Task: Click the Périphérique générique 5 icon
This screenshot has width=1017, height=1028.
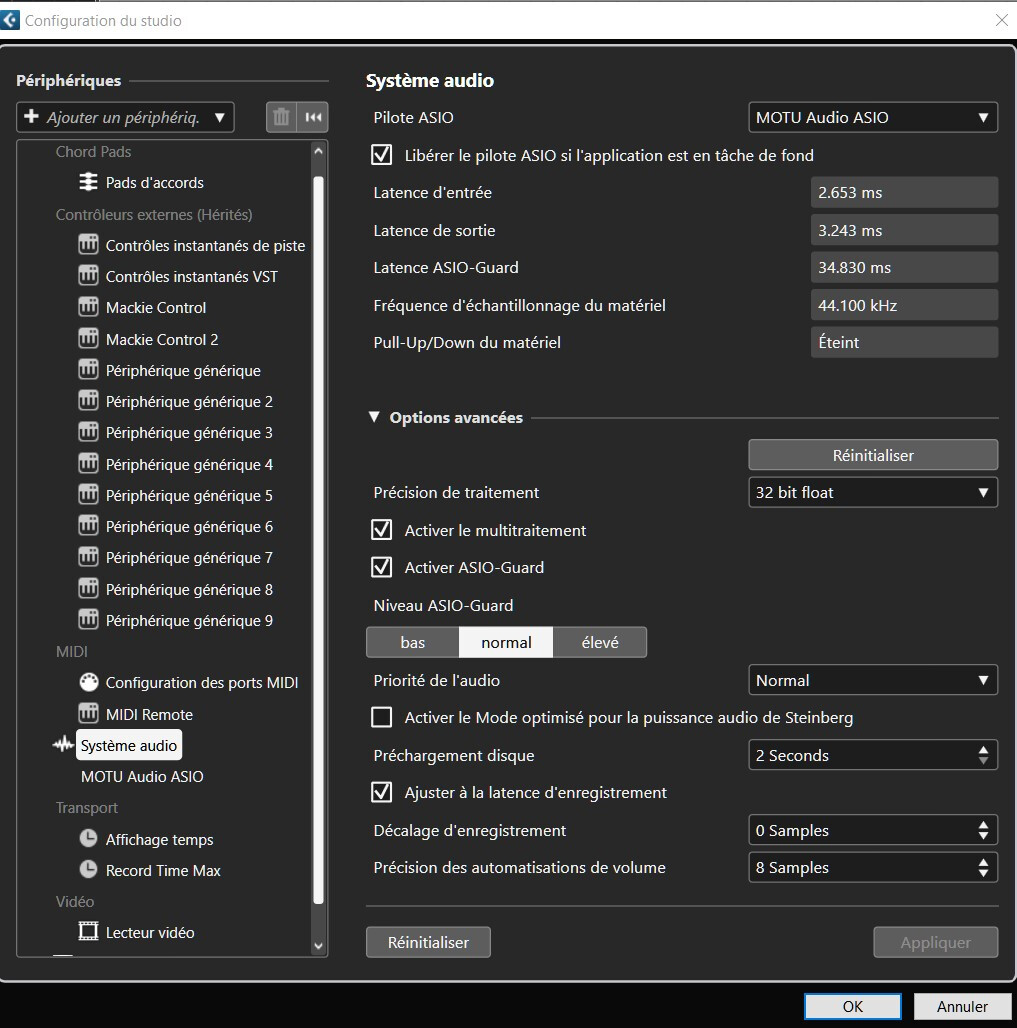Action: coord(88,494)
